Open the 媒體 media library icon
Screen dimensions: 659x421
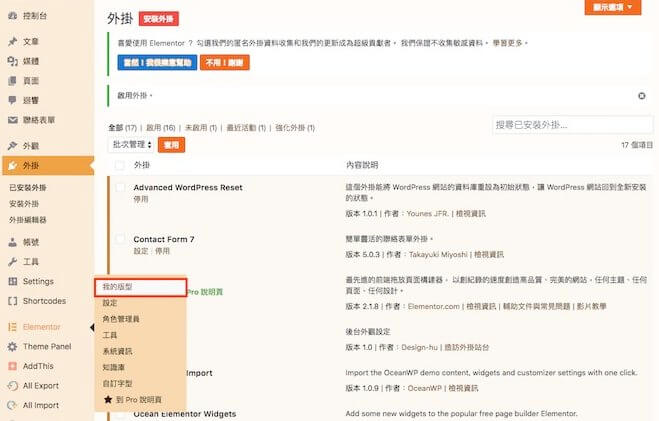(x=11, y=60)
